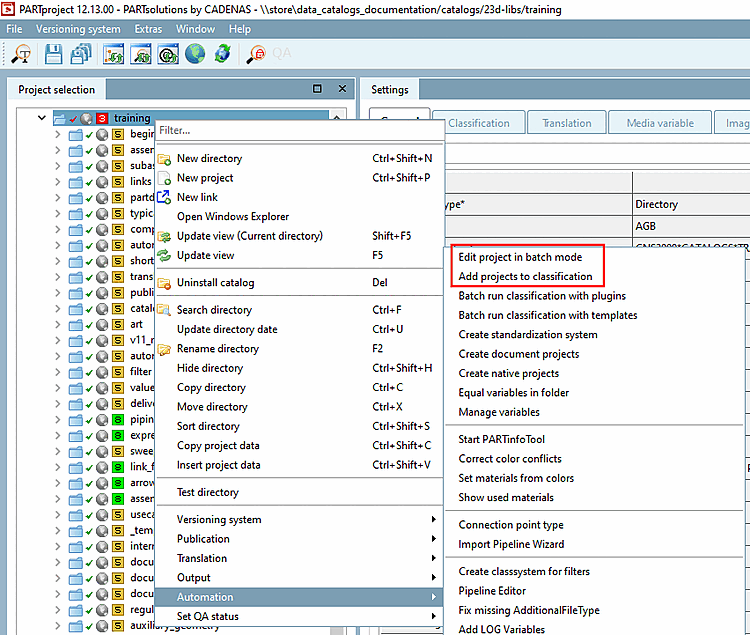Image resolution: width=750 pixels, height=635 pixels.
Task: Click the globe refresh arrows icon
Action: tap(222, 54)
